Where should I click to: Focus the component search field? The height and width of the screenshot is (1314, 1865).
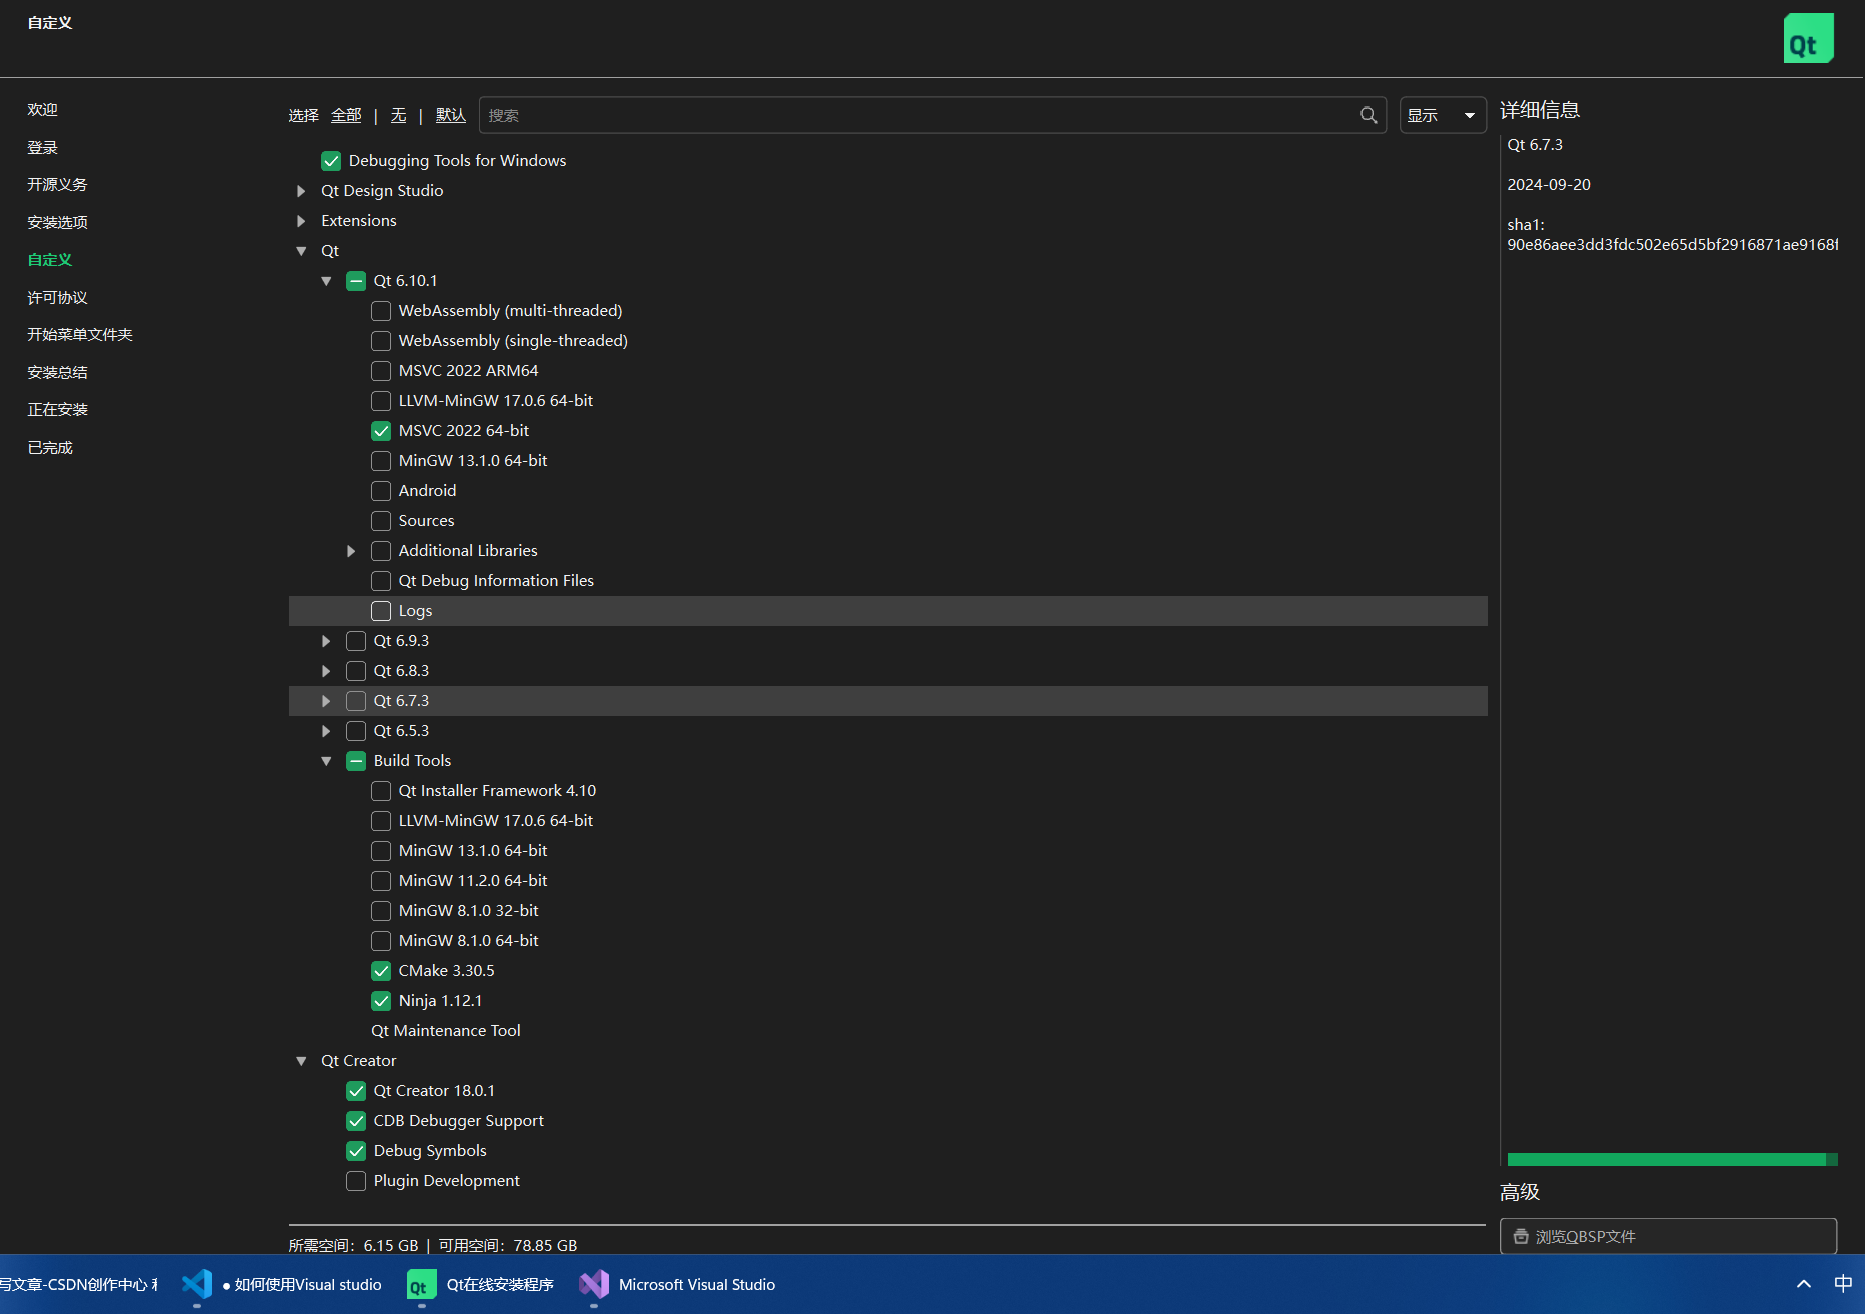(932, 115)
